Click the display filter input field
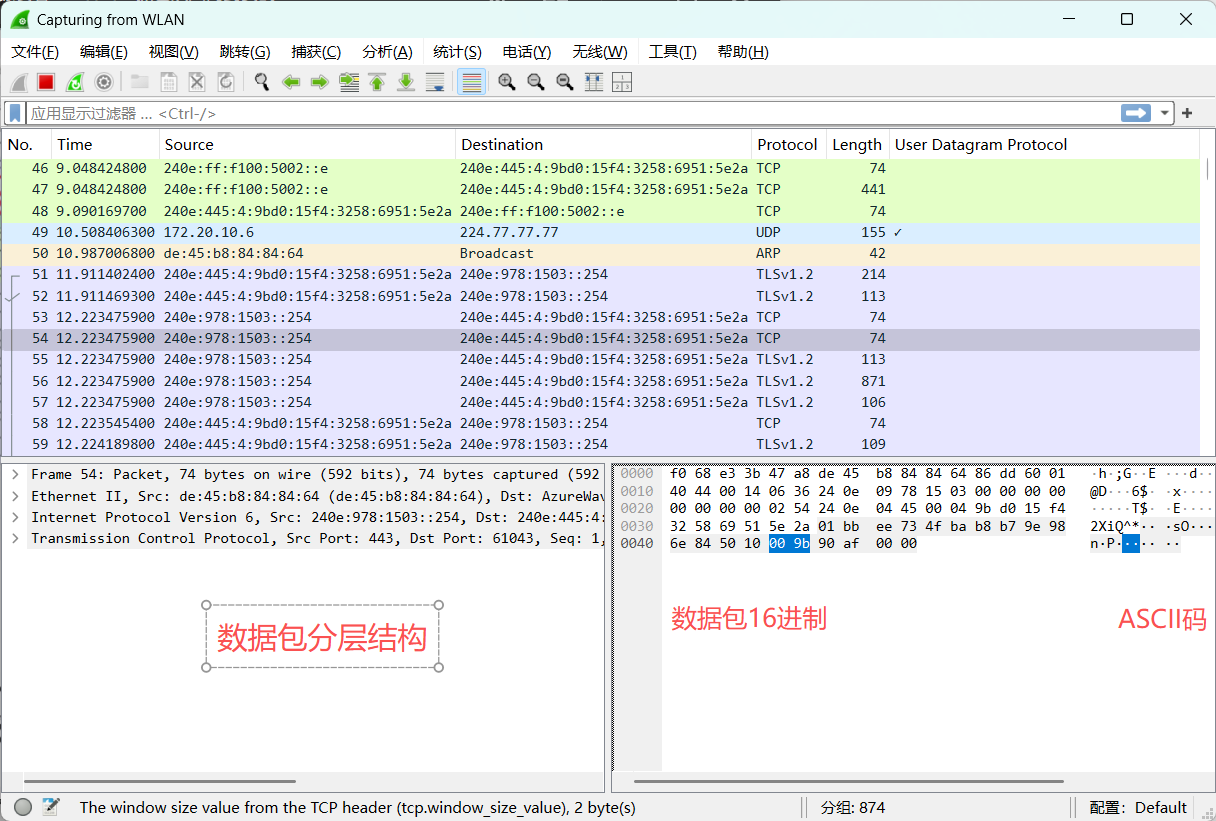Viewport: 1216px width, 821px height. [x=570, y=113]
